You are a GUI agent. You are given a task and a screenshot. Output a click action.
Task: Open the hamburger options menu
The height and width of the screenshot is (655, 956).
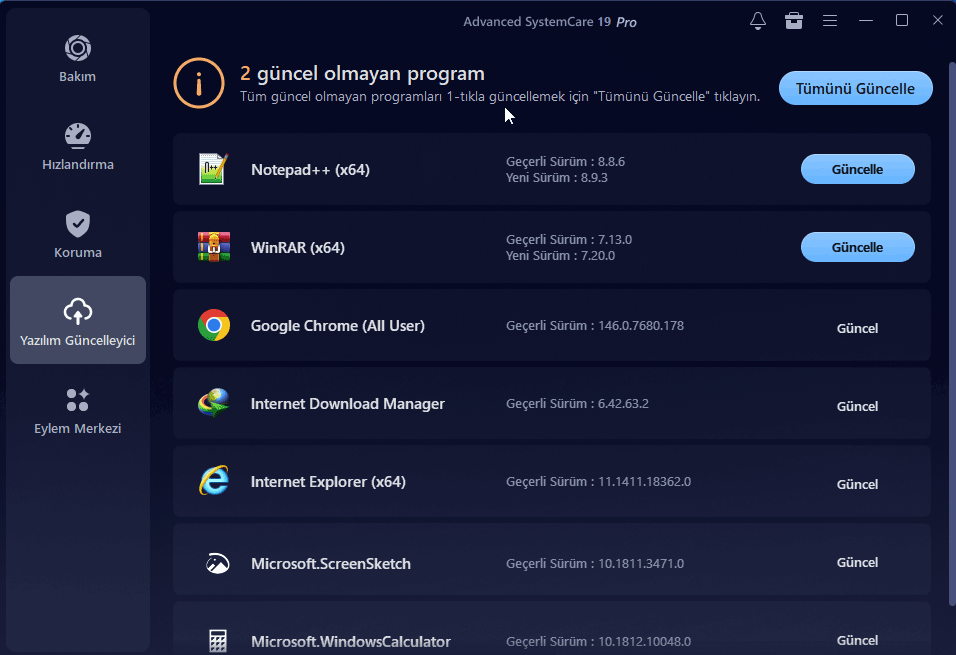tap(830, 21)
